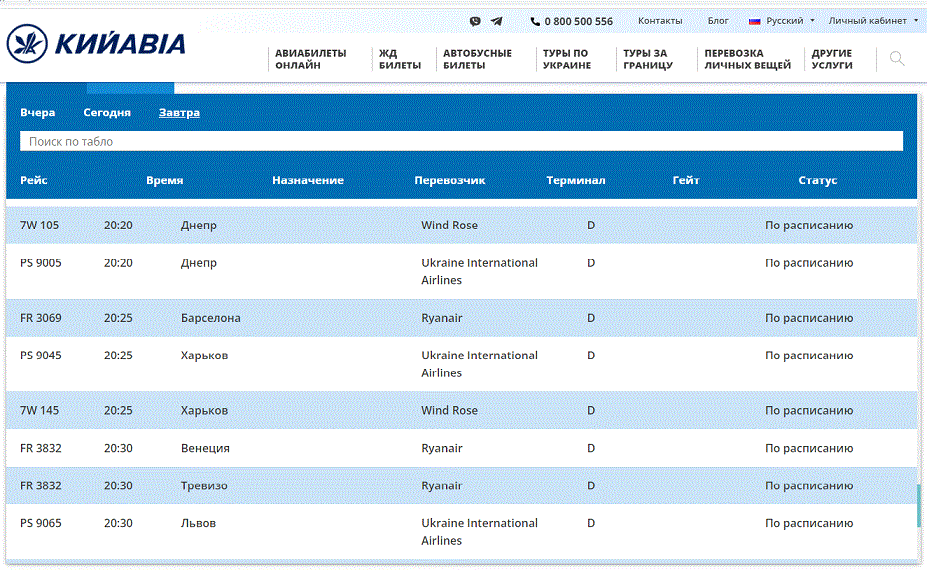Click the phone number 0 800 500 556
Image resolution: width=927 pixels, height=579 pixels.
point(578,21)
